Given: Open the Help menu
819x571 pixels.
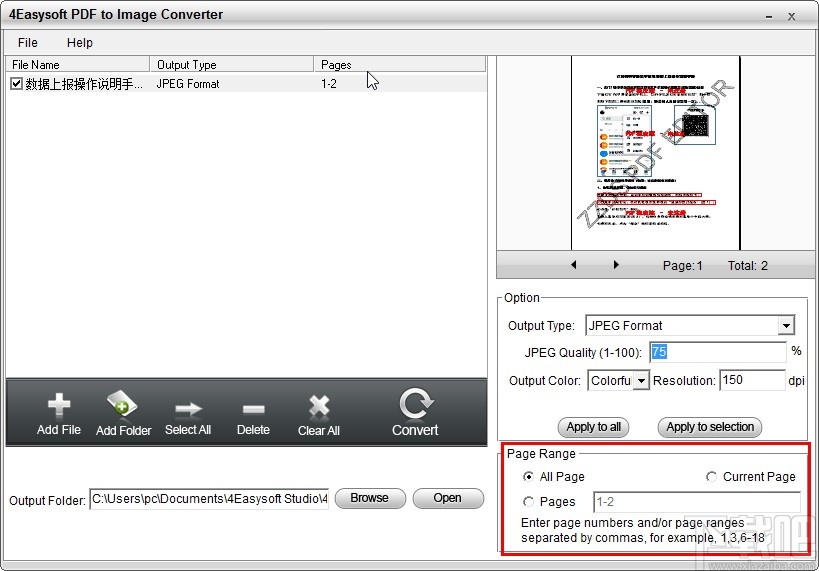Looking at the screenshot, I should coord(80,43).
